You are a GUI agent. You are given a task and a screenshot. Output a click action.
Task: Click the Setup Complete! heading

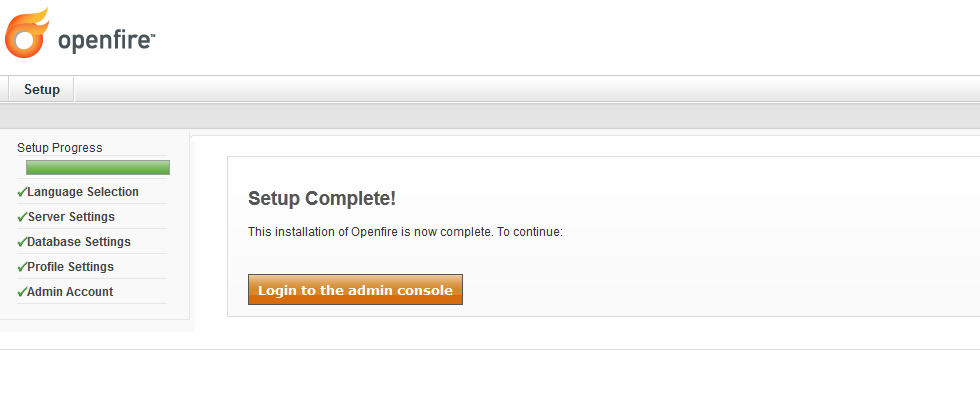click(x=322, y=198)
